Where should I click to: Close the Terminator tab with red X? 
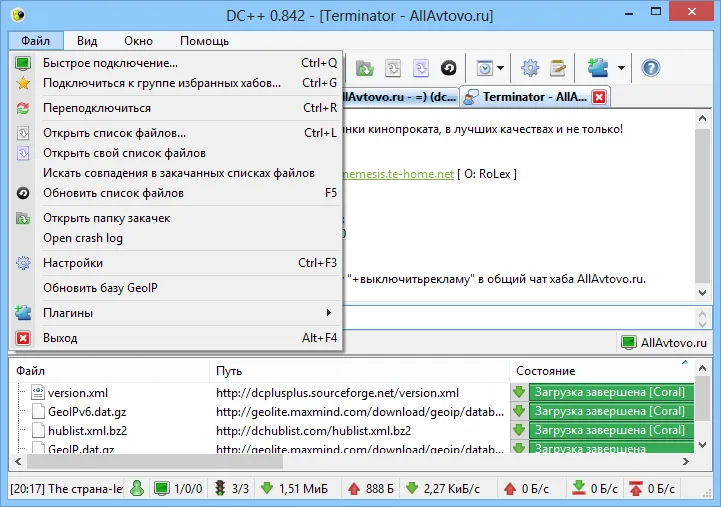pos(599,97)
